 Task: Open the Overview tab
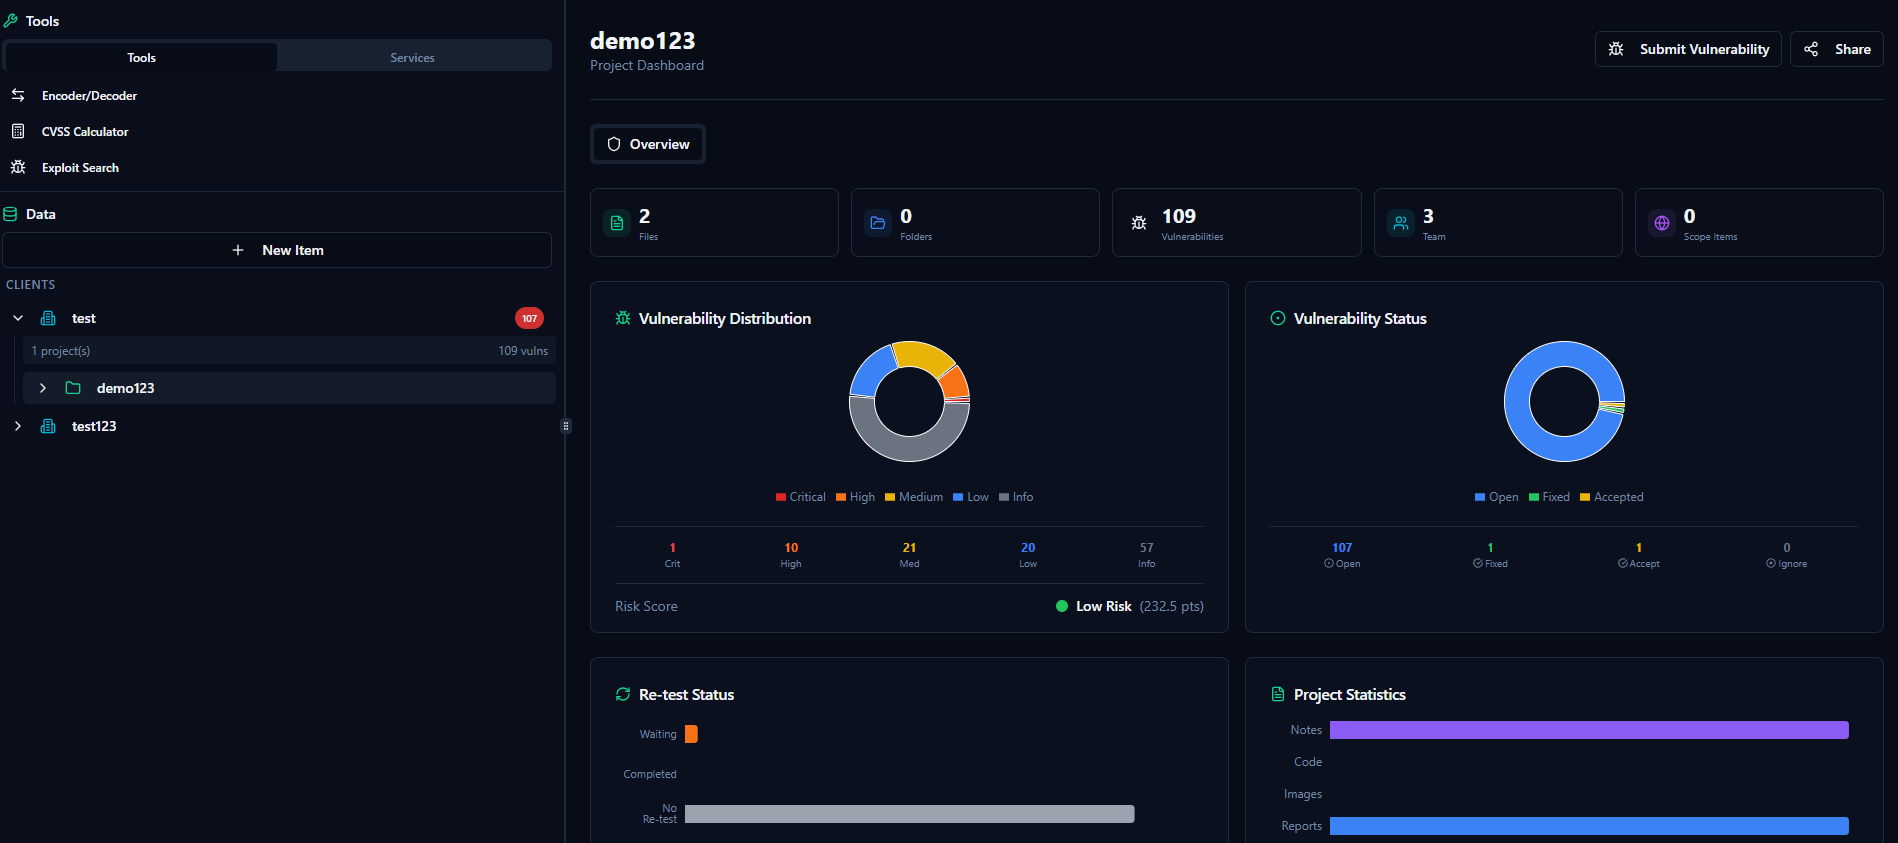(648, 144)
